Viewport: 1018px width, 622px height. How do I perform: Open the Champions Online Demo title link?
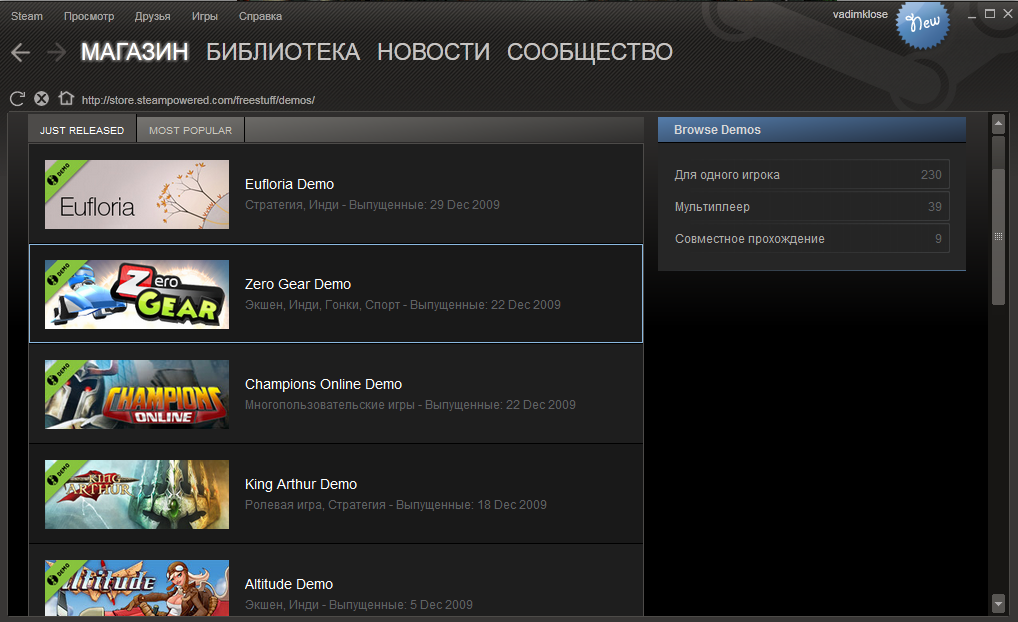[323, 384]
